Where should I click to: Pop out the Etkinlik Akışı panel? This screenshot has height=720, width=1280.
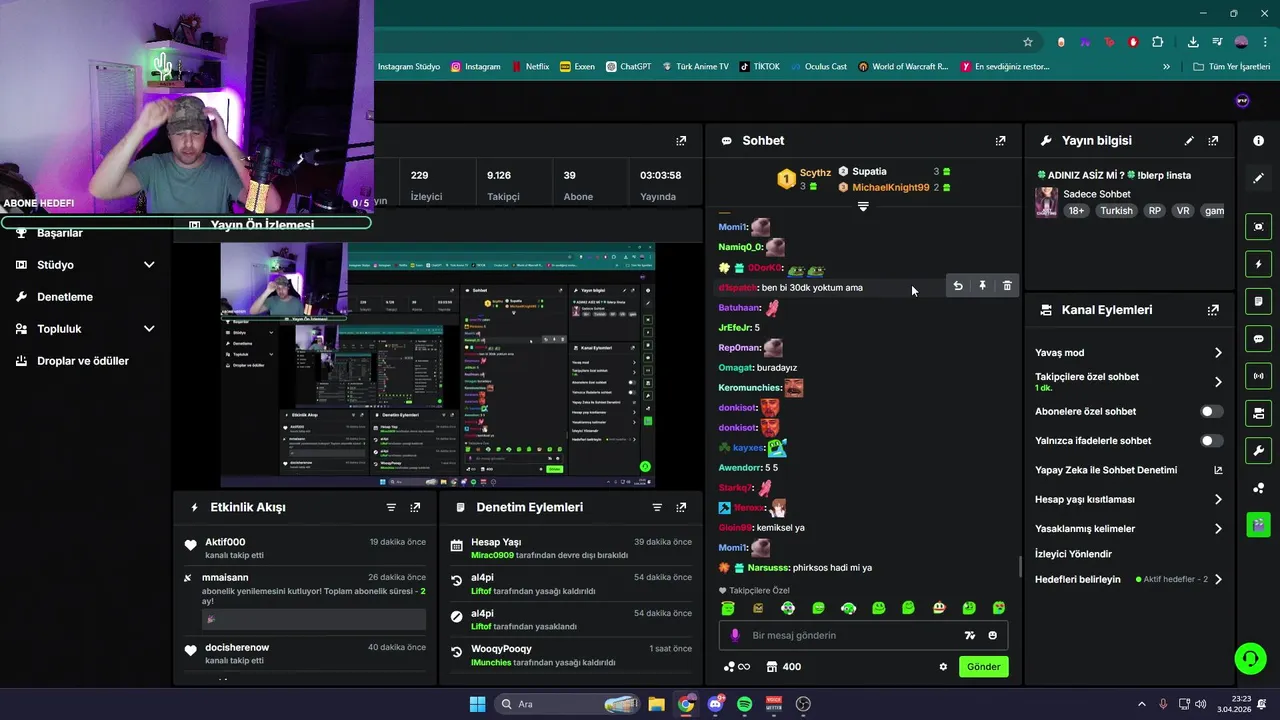point(415,507)
